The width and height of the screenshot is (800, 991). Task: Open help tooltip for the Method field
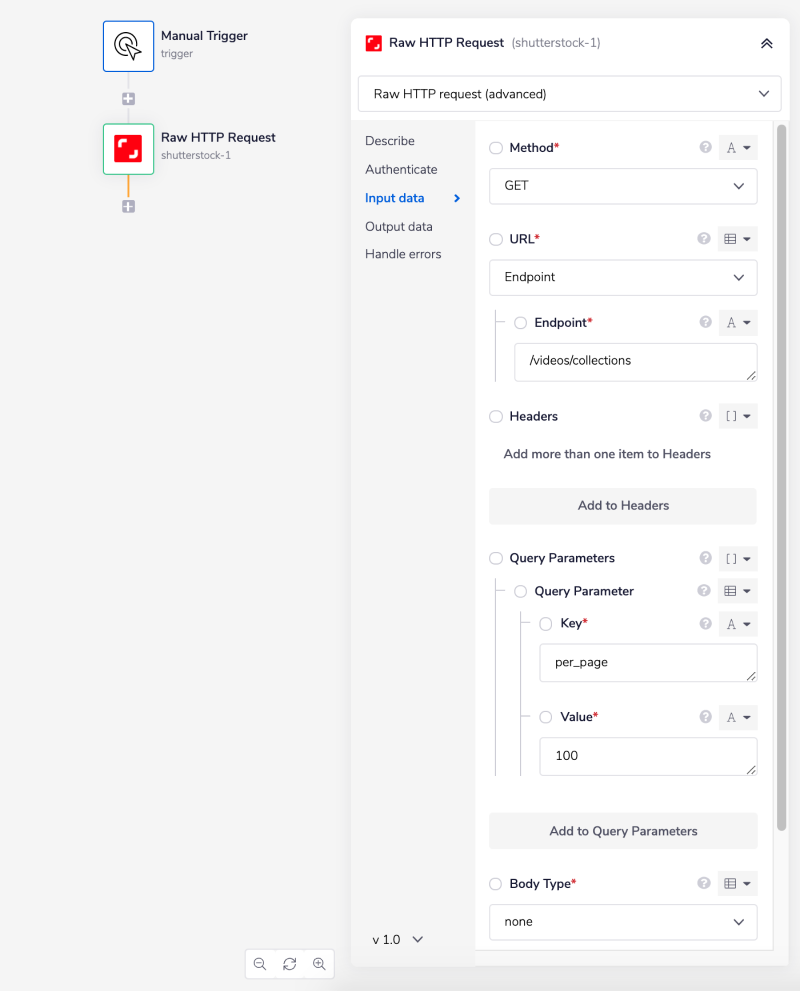(x=705, y=148)
